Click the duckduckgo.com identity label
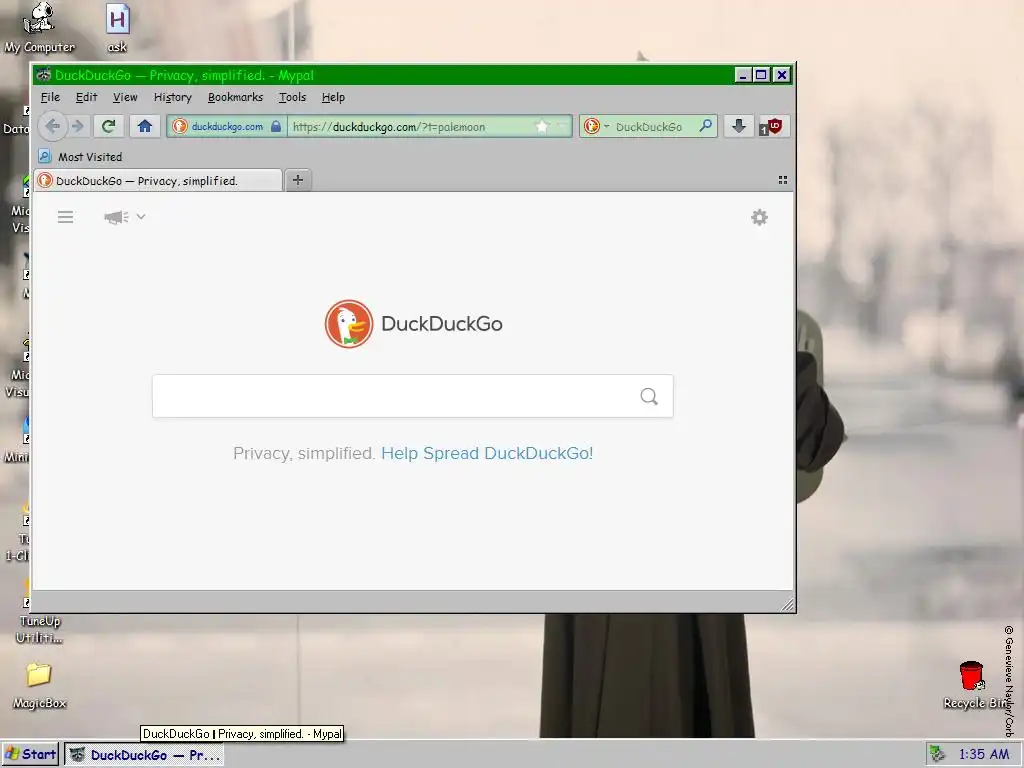Viewport: 1024px width, 768px height. coord(227,127)
